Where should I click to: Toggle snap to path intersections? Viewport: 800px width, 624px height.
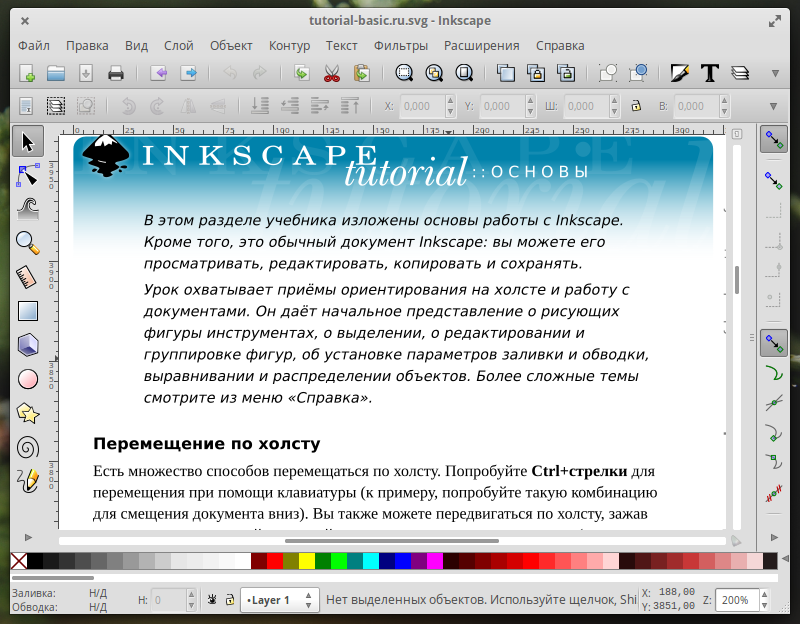click(x=774, y=403)
